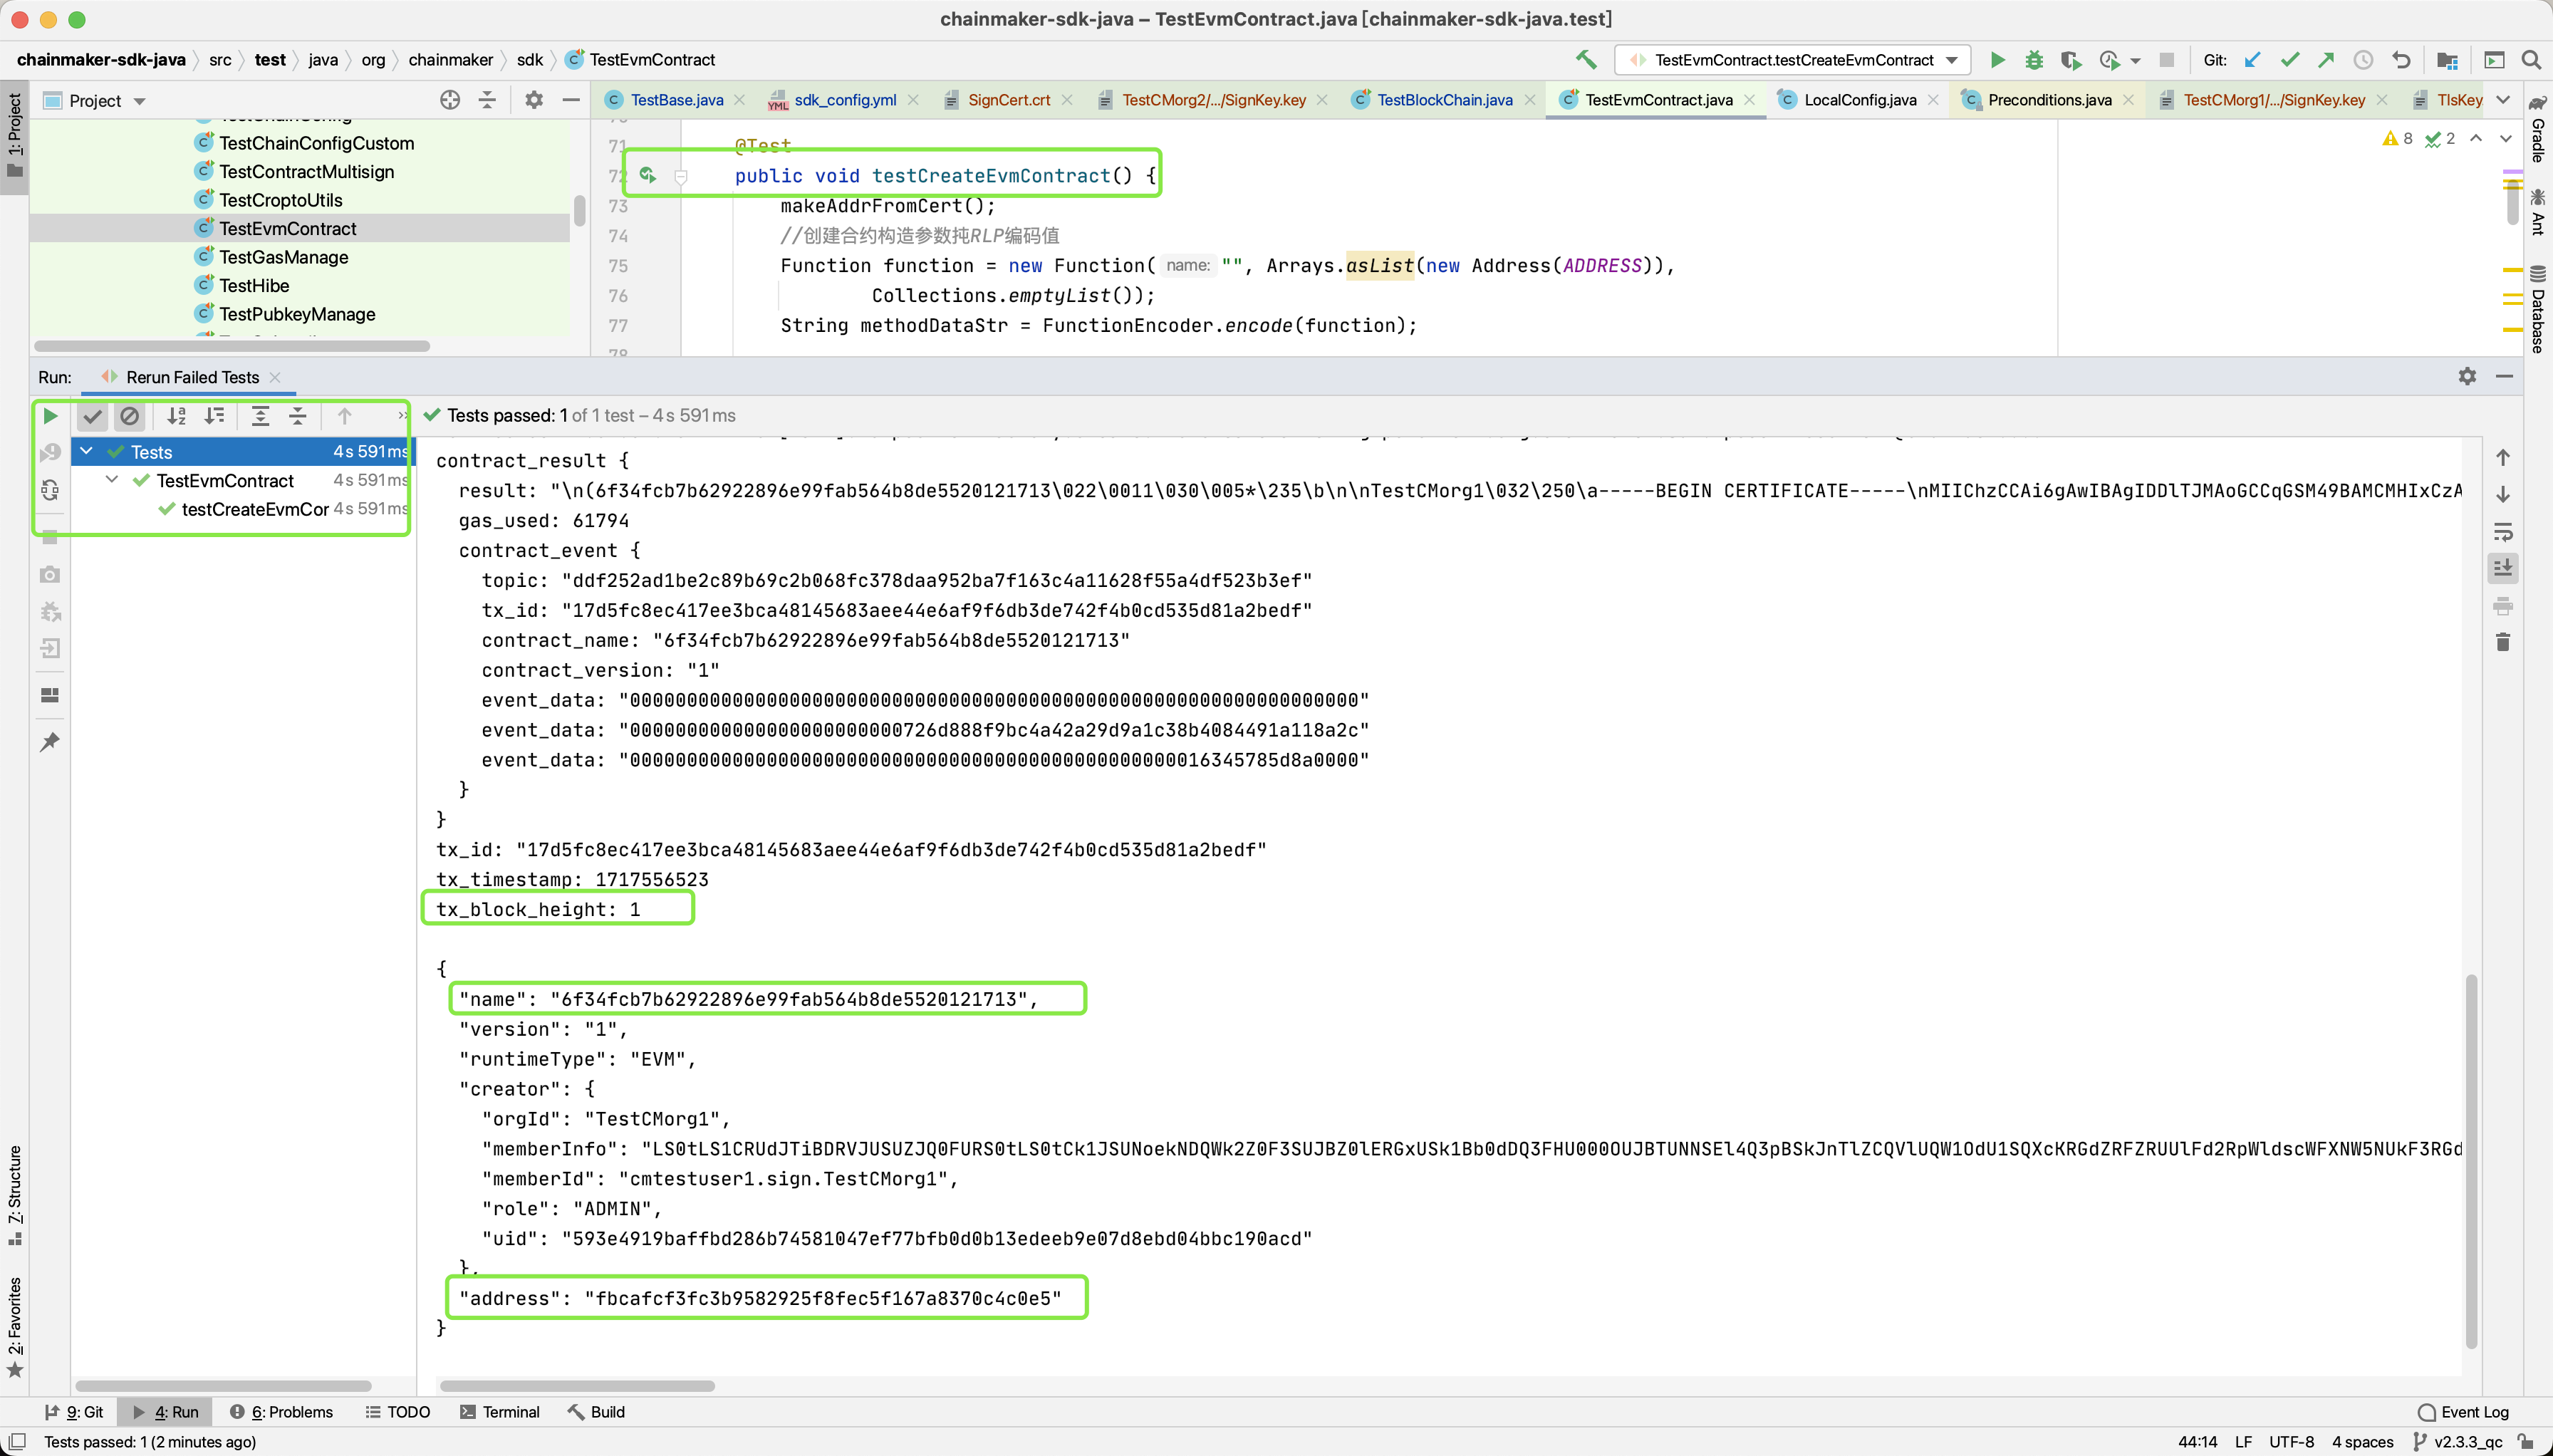Toggle soft-wrap in console output
The height and width of the screenshot is (1456, 2553).
2502,532
